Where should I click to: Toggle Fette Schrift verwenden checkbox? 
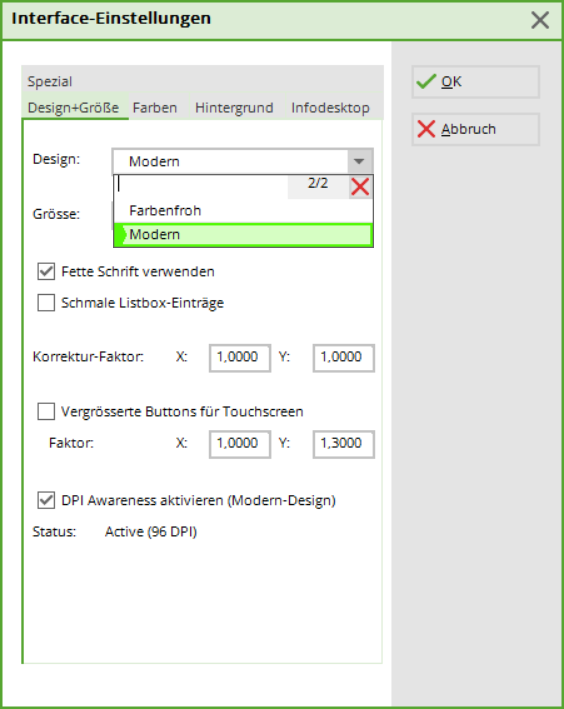point(46,271)
